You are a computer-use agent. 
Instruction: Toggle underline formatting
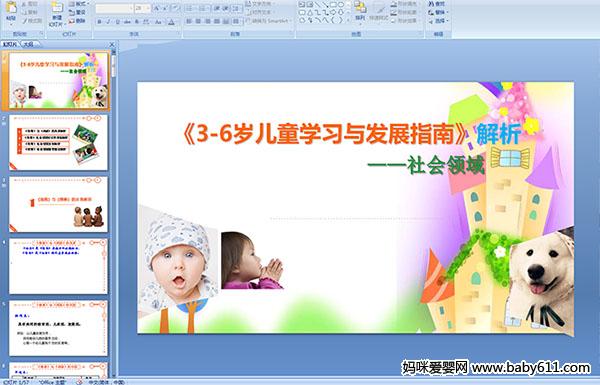point(117,22)
